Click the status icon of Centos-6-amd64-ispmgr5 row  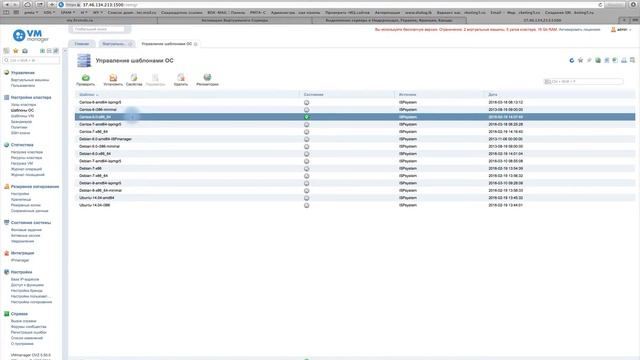307,102
